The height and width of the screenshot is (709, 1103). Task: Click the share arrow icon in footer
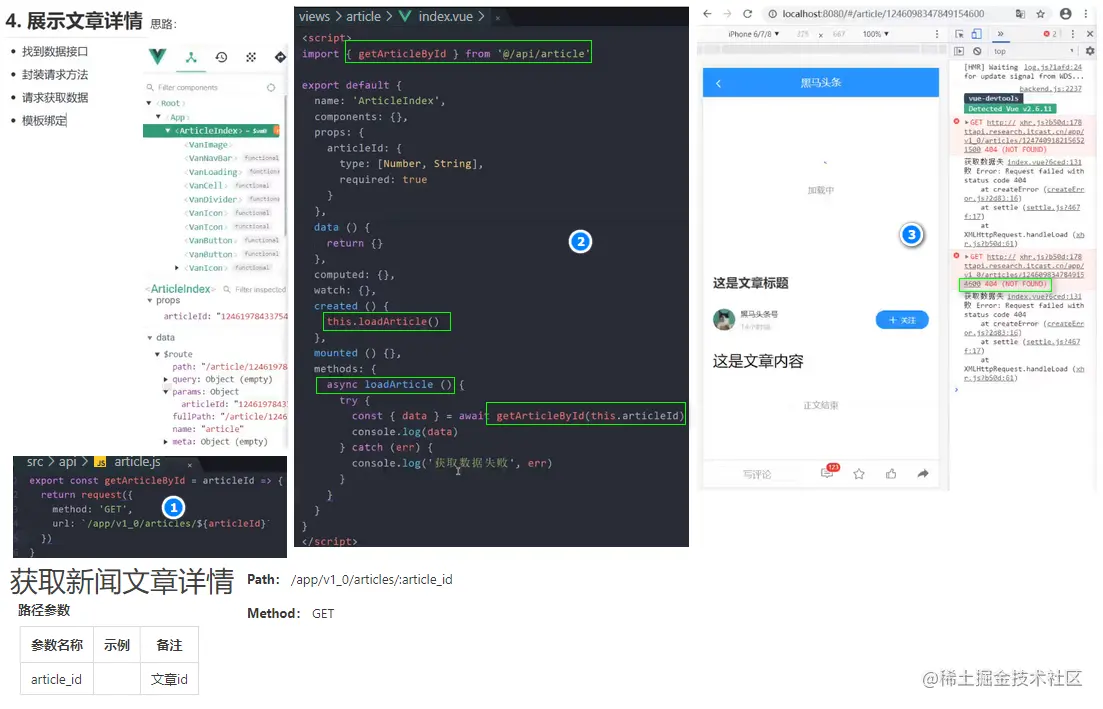[x=923, y=474]
